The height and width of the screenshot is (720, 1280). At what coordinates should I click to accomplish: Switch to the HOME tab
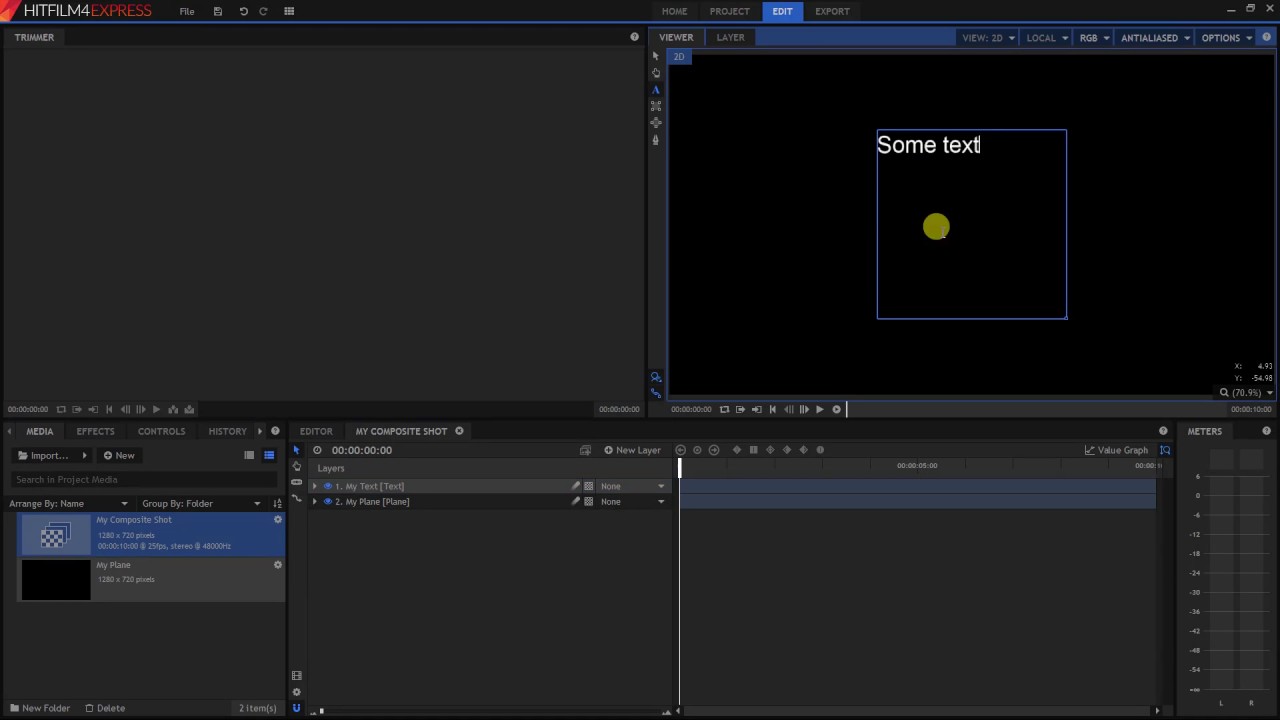(x=674, y=11)
